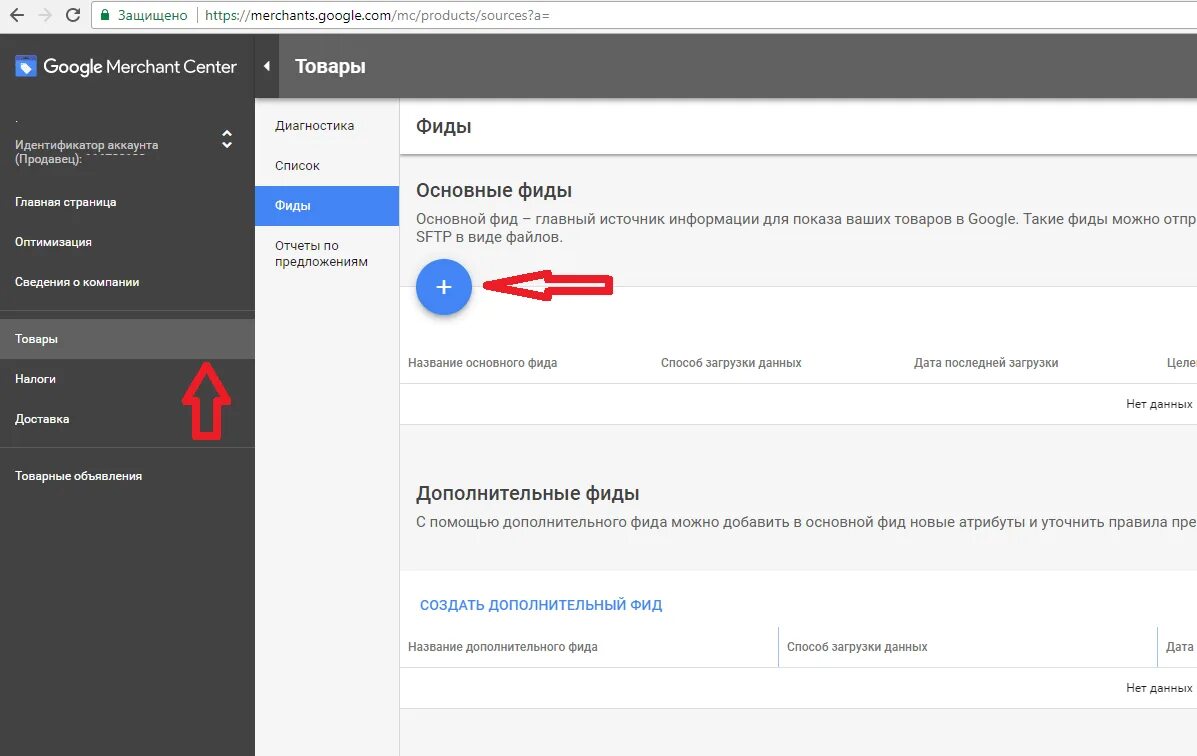This screenshot has width=1197, height=756.
Task: Switch to the Диагностика tab
Action: coord(327,126)
